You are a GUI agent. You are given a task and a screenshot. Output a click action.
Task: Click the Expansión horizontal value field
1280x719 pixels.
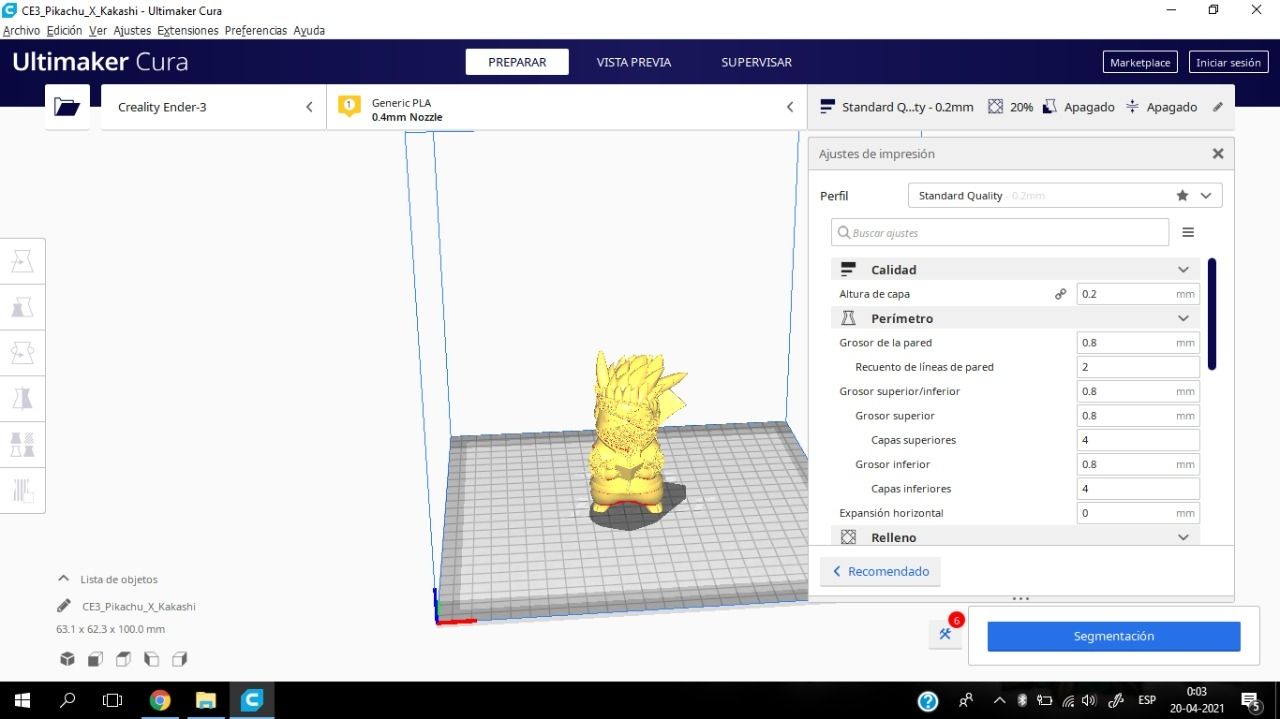point(1138,513)
